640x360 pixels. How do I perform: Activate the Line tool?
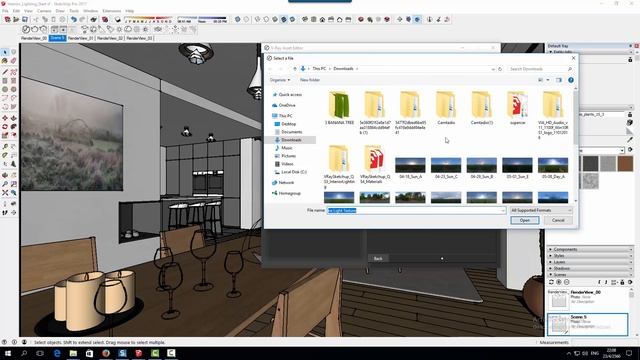5,72
